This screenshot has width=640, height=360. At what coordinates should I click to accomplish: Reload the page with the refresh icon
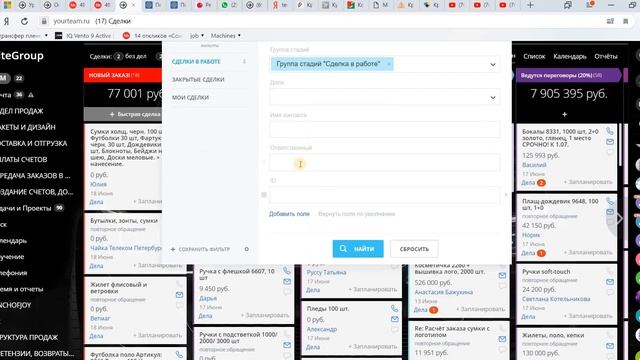(x=24, y=21)
